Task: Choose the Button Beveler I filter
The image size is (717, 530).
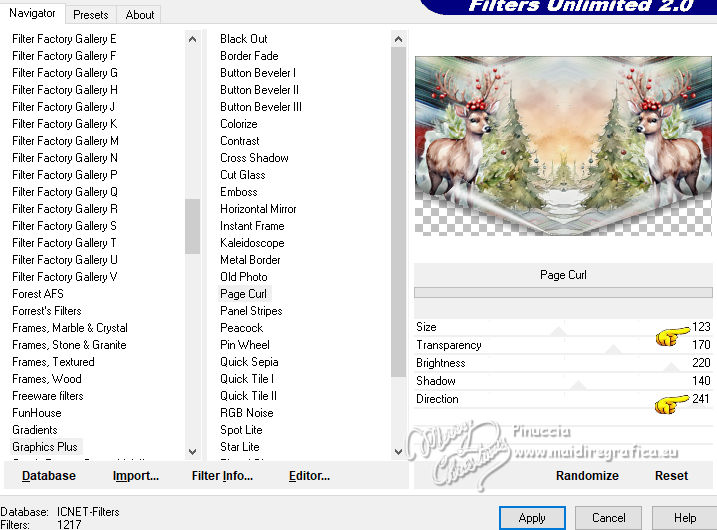Action: [x=258, y=73]
